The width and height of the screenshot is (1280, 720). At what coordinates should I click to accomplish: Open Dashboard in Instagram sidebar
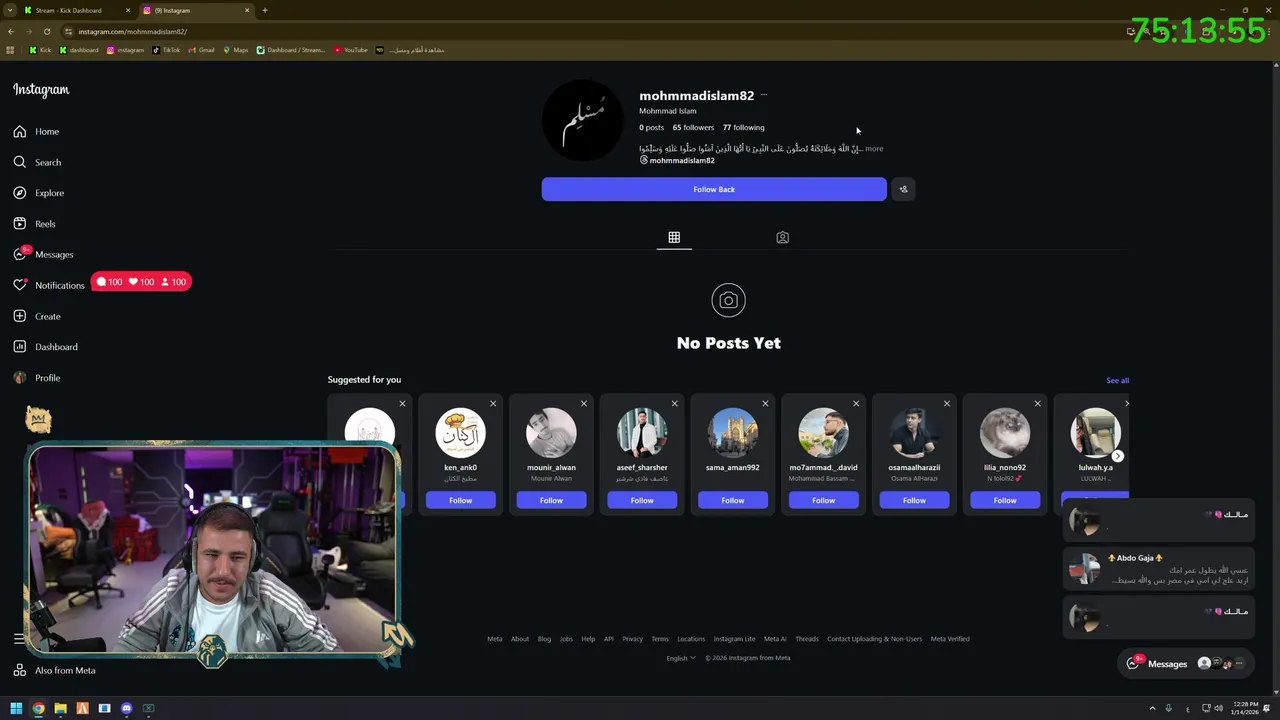tap(46, 347)
